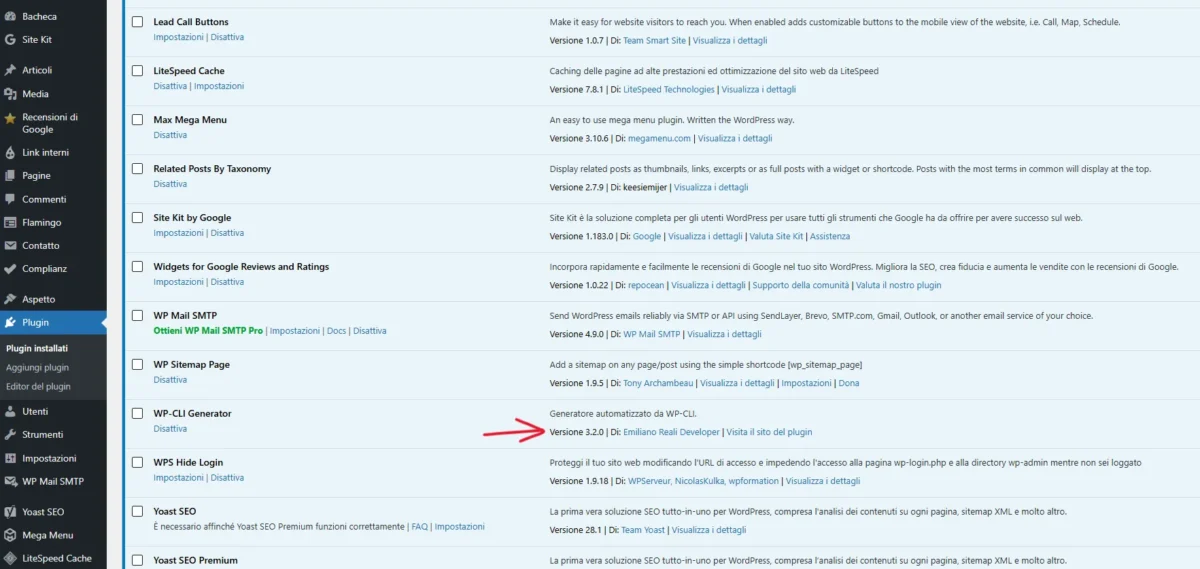Open the Pagine menu label

click(x=36, y=176)
